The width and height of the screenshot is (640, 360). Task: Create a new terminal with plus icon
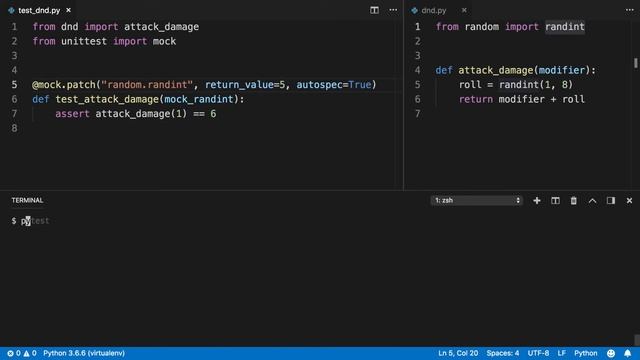(x=537, y=200)
